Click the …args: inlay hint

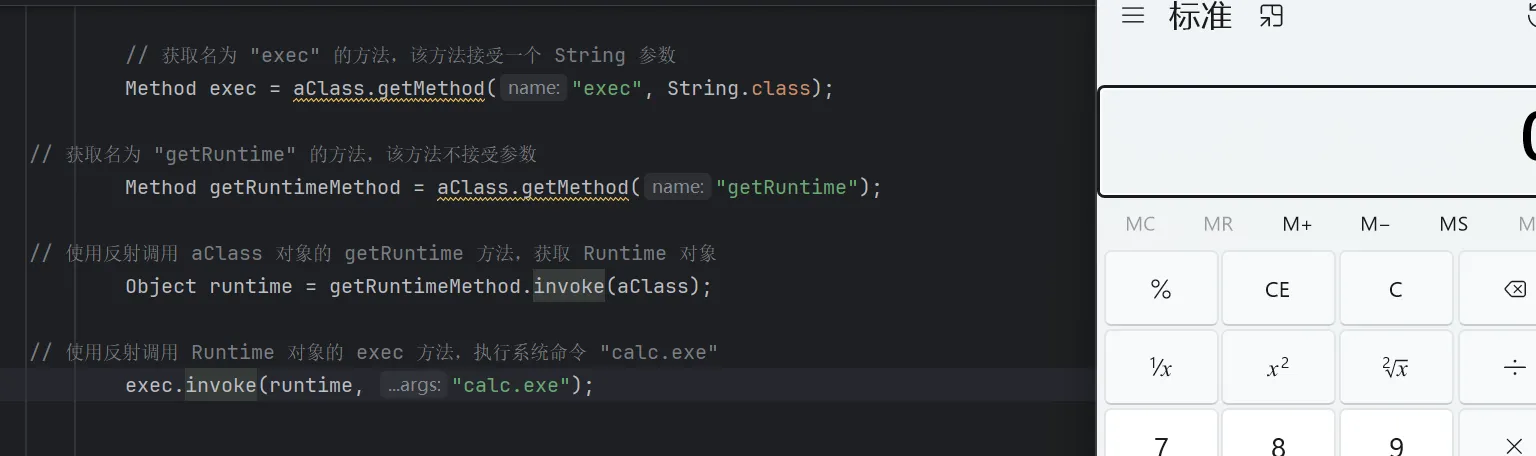(x=413, y=385)
